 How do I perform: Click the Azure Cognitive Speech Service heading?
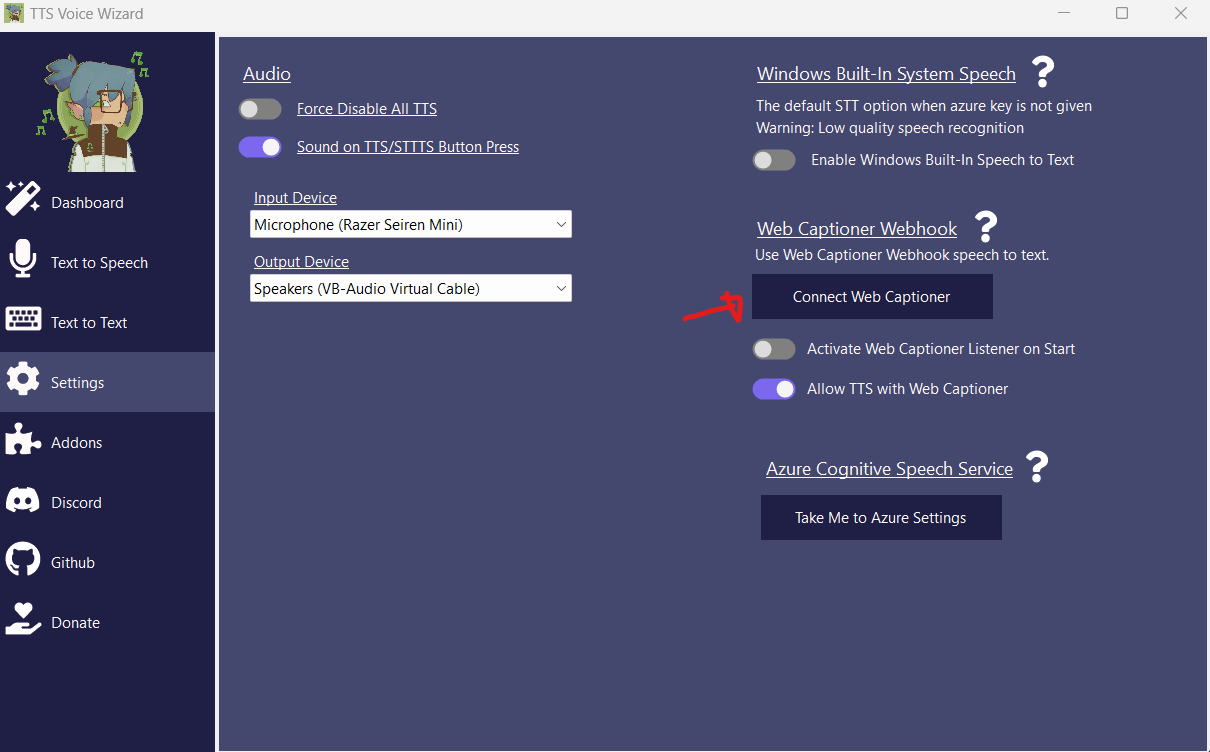pyautogui.click(x=889, y=469)
